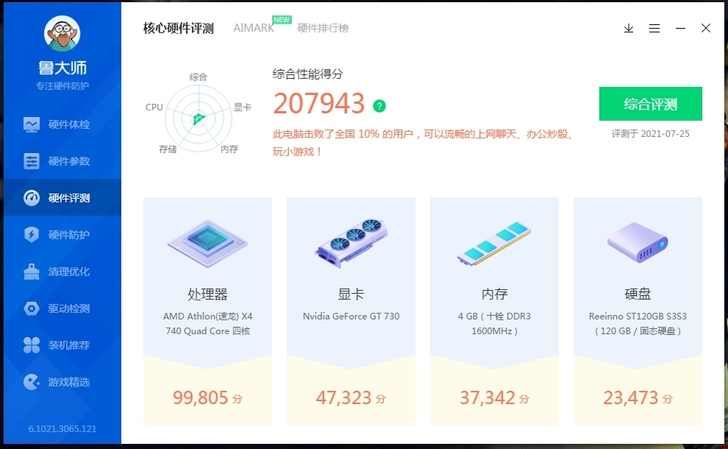This screenshot has width=728, height=449.
Task: Open 游戏精选 sidebar item
Action: [x=62, y=382]
